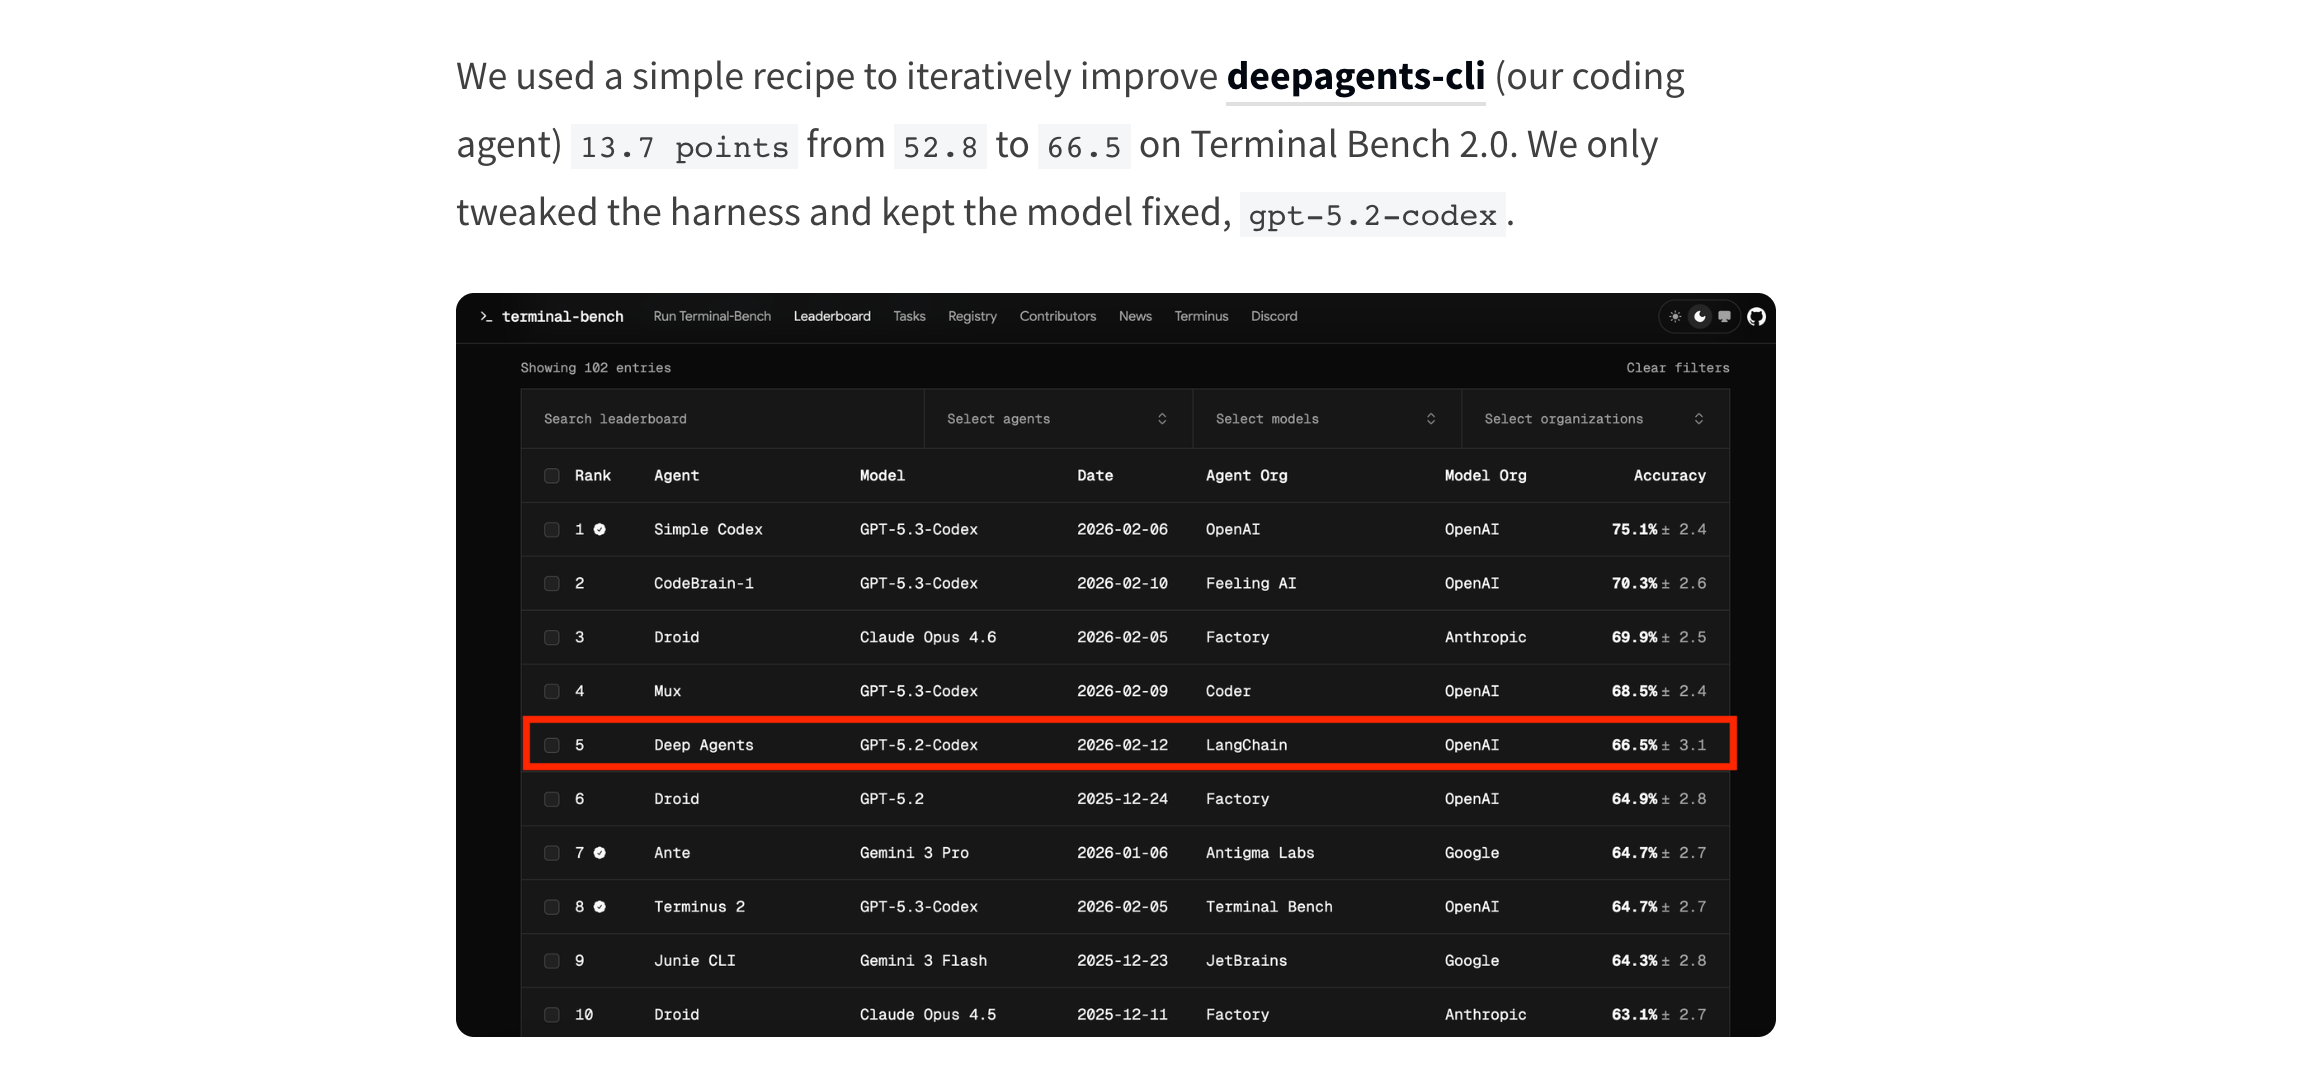Viewport: 2306px width, 1092px height.
Task: Click the '13.7 points' inline code
Action: click(x=684, y=148)
